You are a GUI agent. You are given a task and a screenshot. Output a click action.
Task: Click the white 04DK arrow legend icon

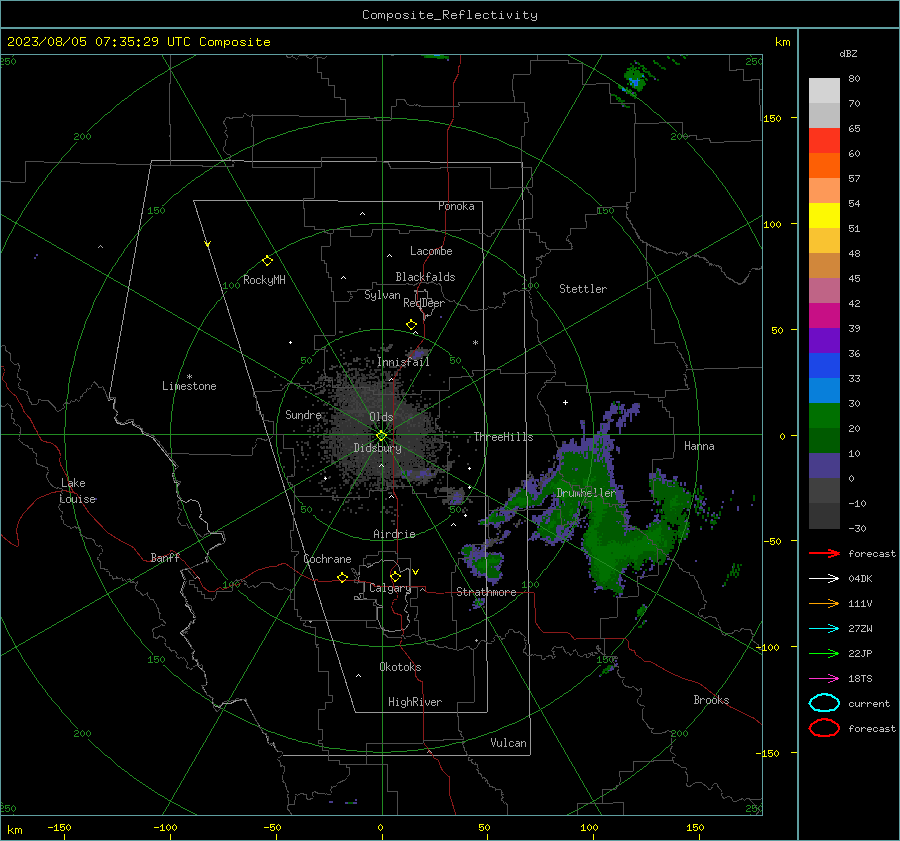tap(824, 578)
